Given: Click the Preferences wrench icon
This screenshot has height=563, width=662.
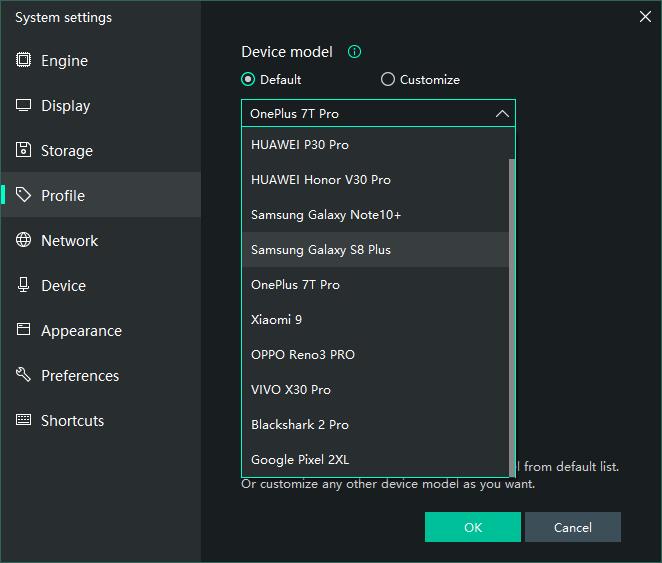Looking at the screenshot, I should (x=23, y=375).
